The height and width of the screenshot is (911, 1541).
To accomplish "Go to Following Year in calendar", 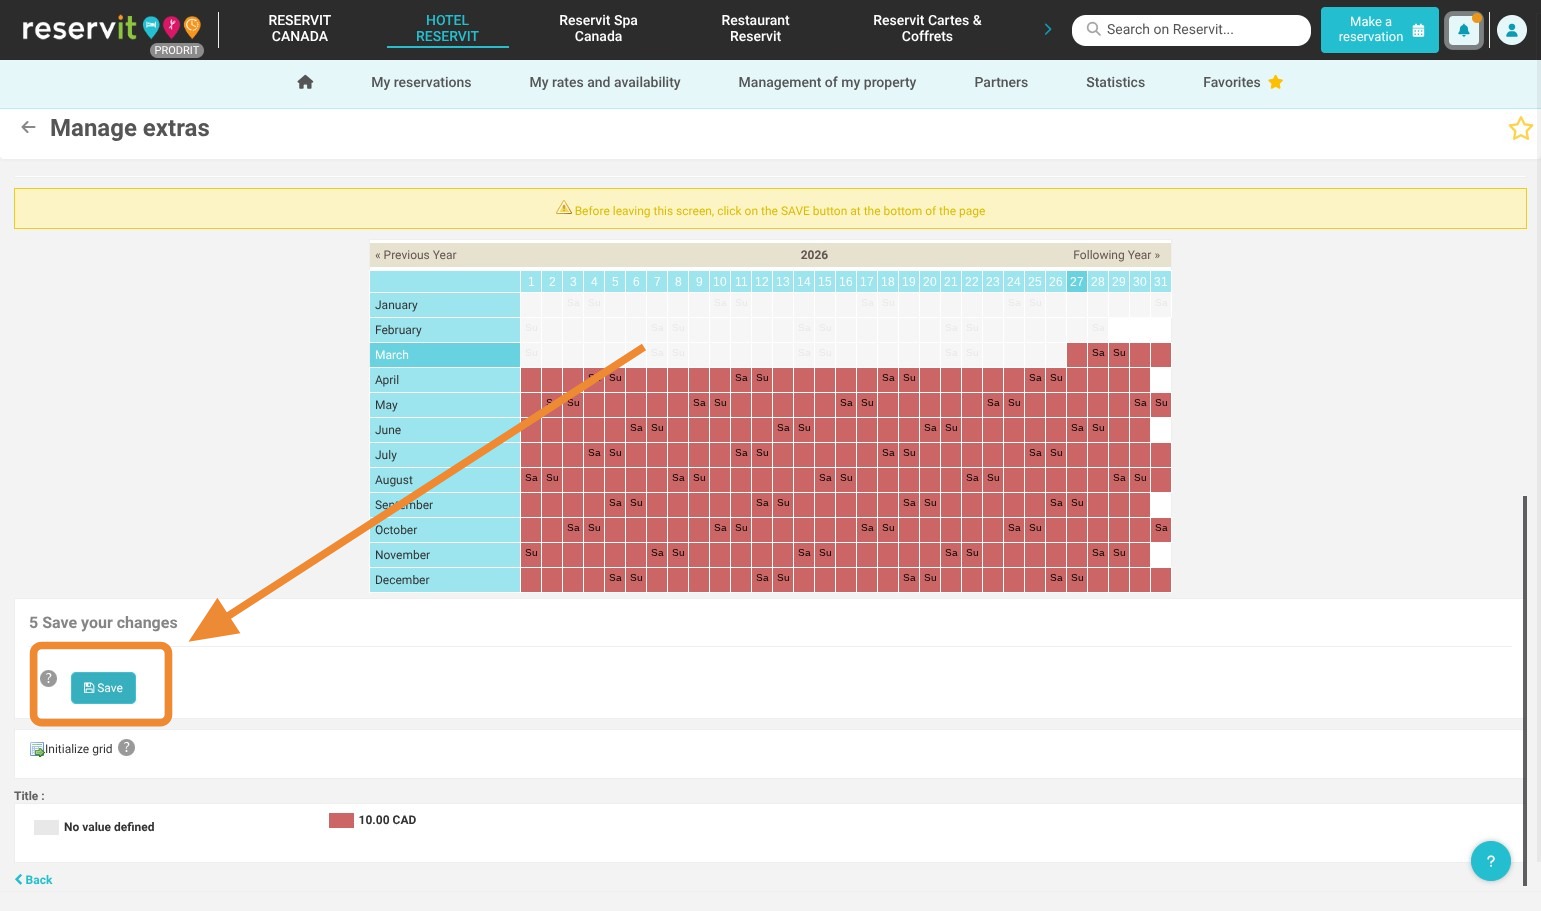I will [1116, 255].
